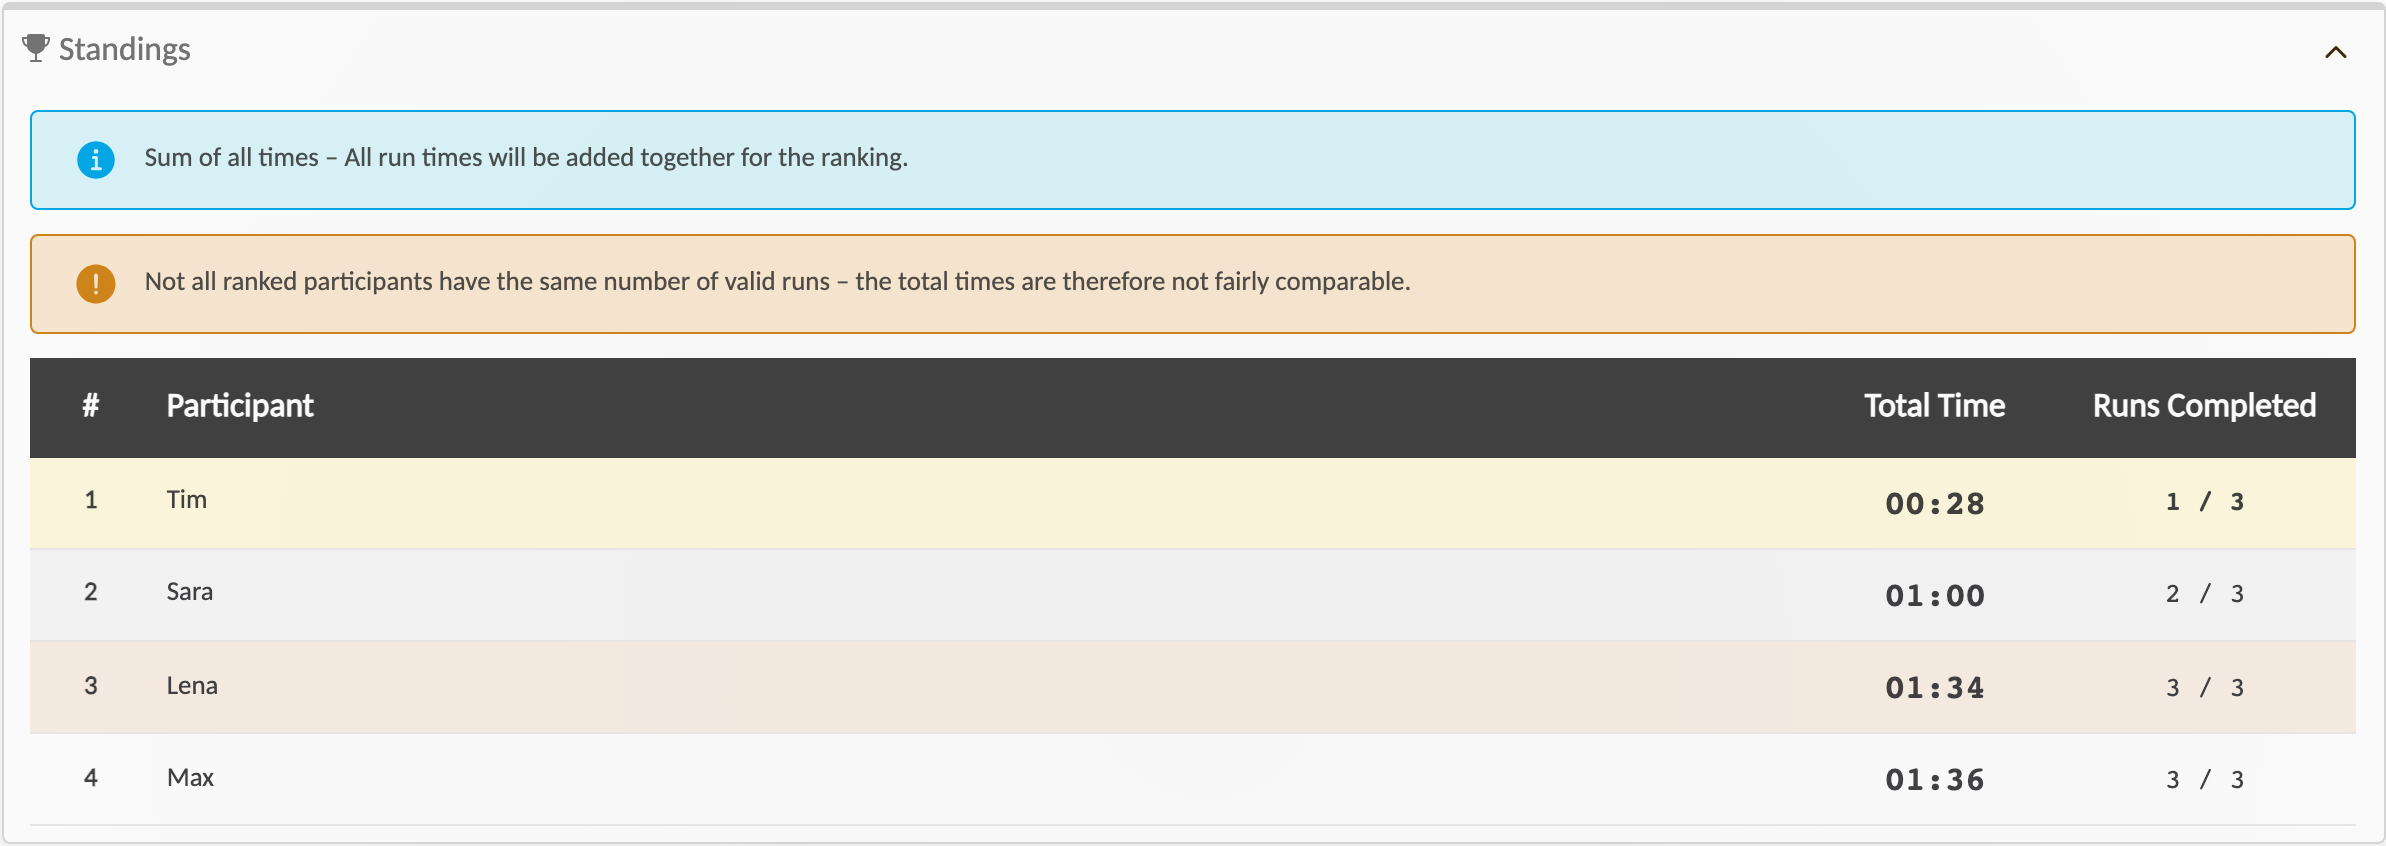Image resolution: width=2386 pixels, height=846 pixels.
Task: Select participant Sara in the standings
Action: [190, 591]
